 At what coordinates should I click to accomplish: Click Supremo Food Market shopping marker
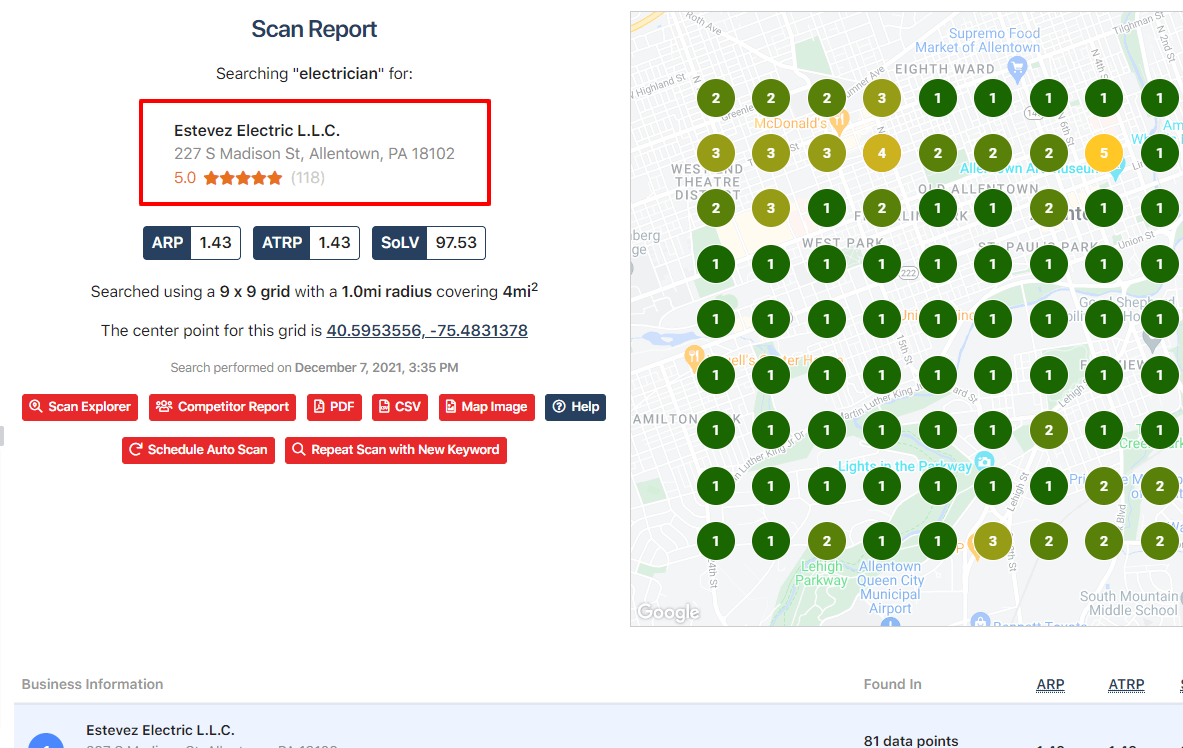click(x=1017, y=71)
